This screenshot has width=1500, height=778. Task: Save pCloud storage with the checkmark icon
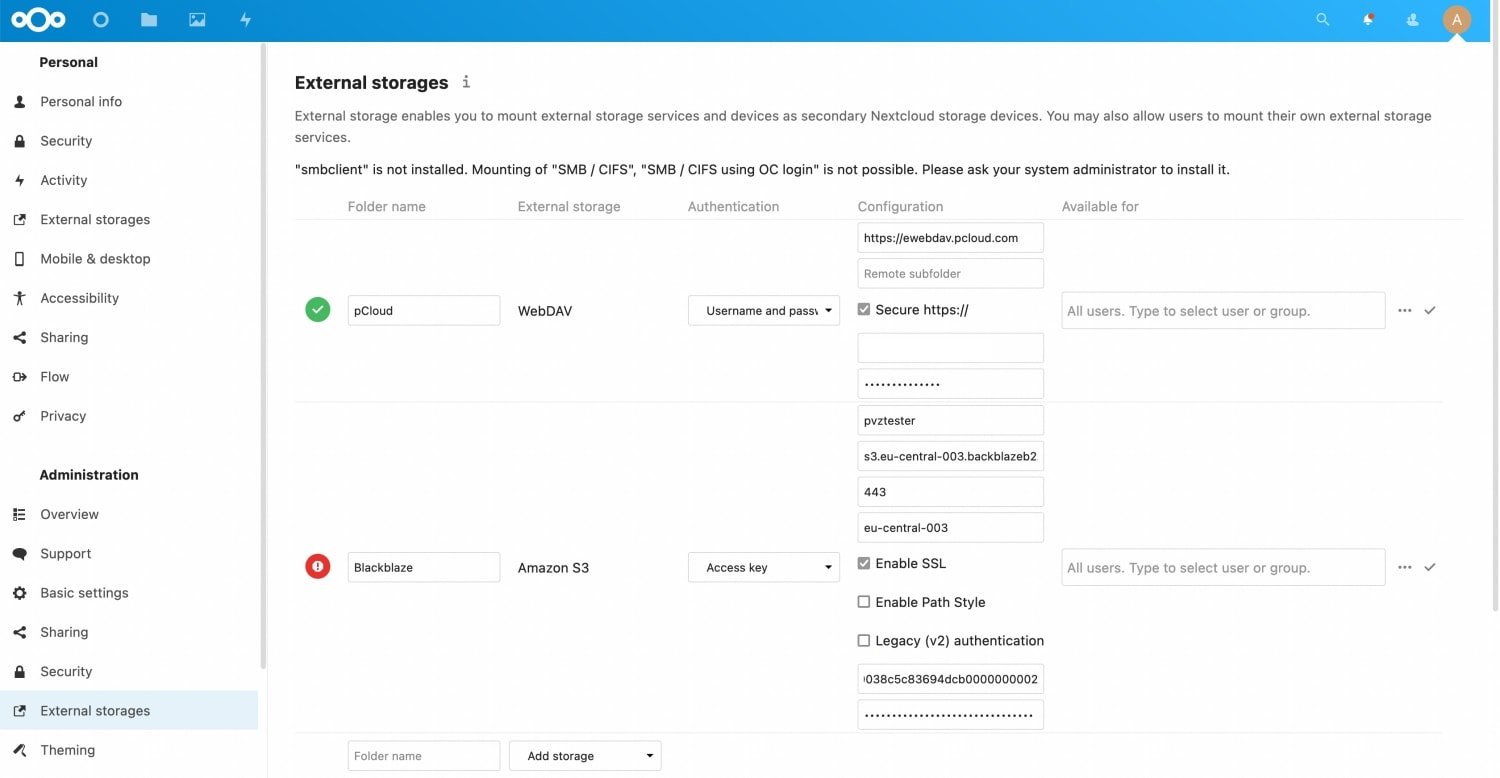pyautogui.click(x=1430, y=311)
